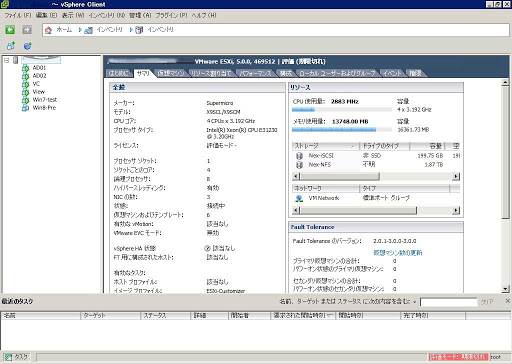
Task: Click the network list horizontal scrollbar thumb
Action: [x=358, y=210]
